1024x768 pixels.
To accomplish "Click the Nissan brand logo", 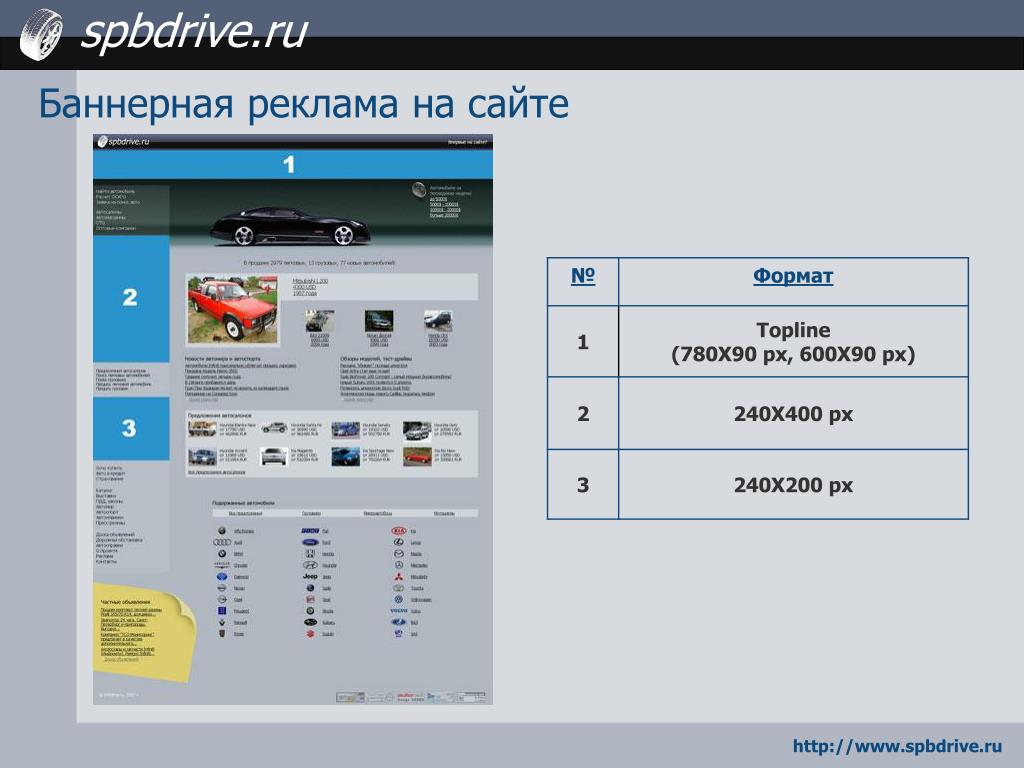I will pos(222,588).
